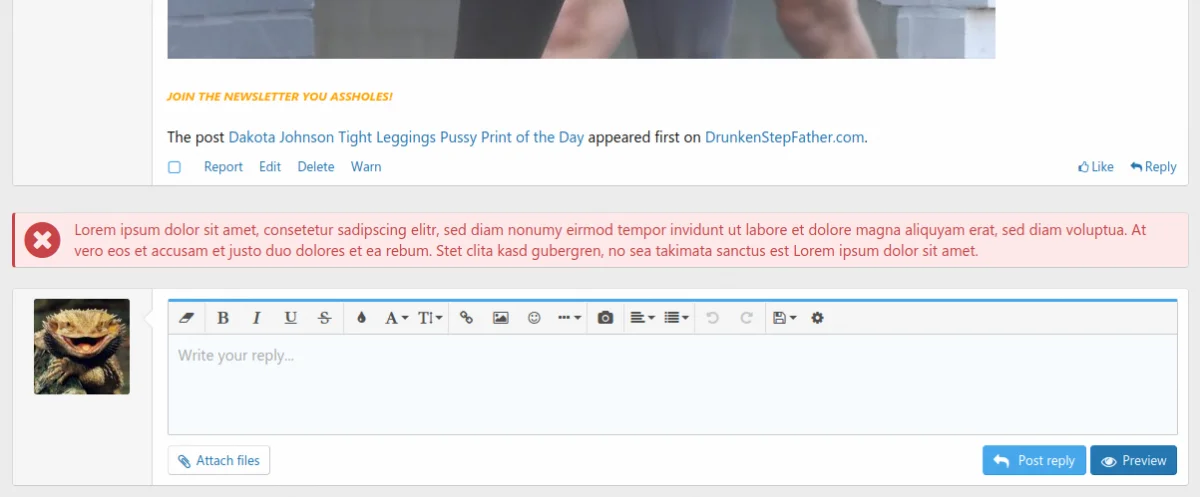1200x497 pixels.
Task: Open the list type dropdown
Action: tap(677, 318)
